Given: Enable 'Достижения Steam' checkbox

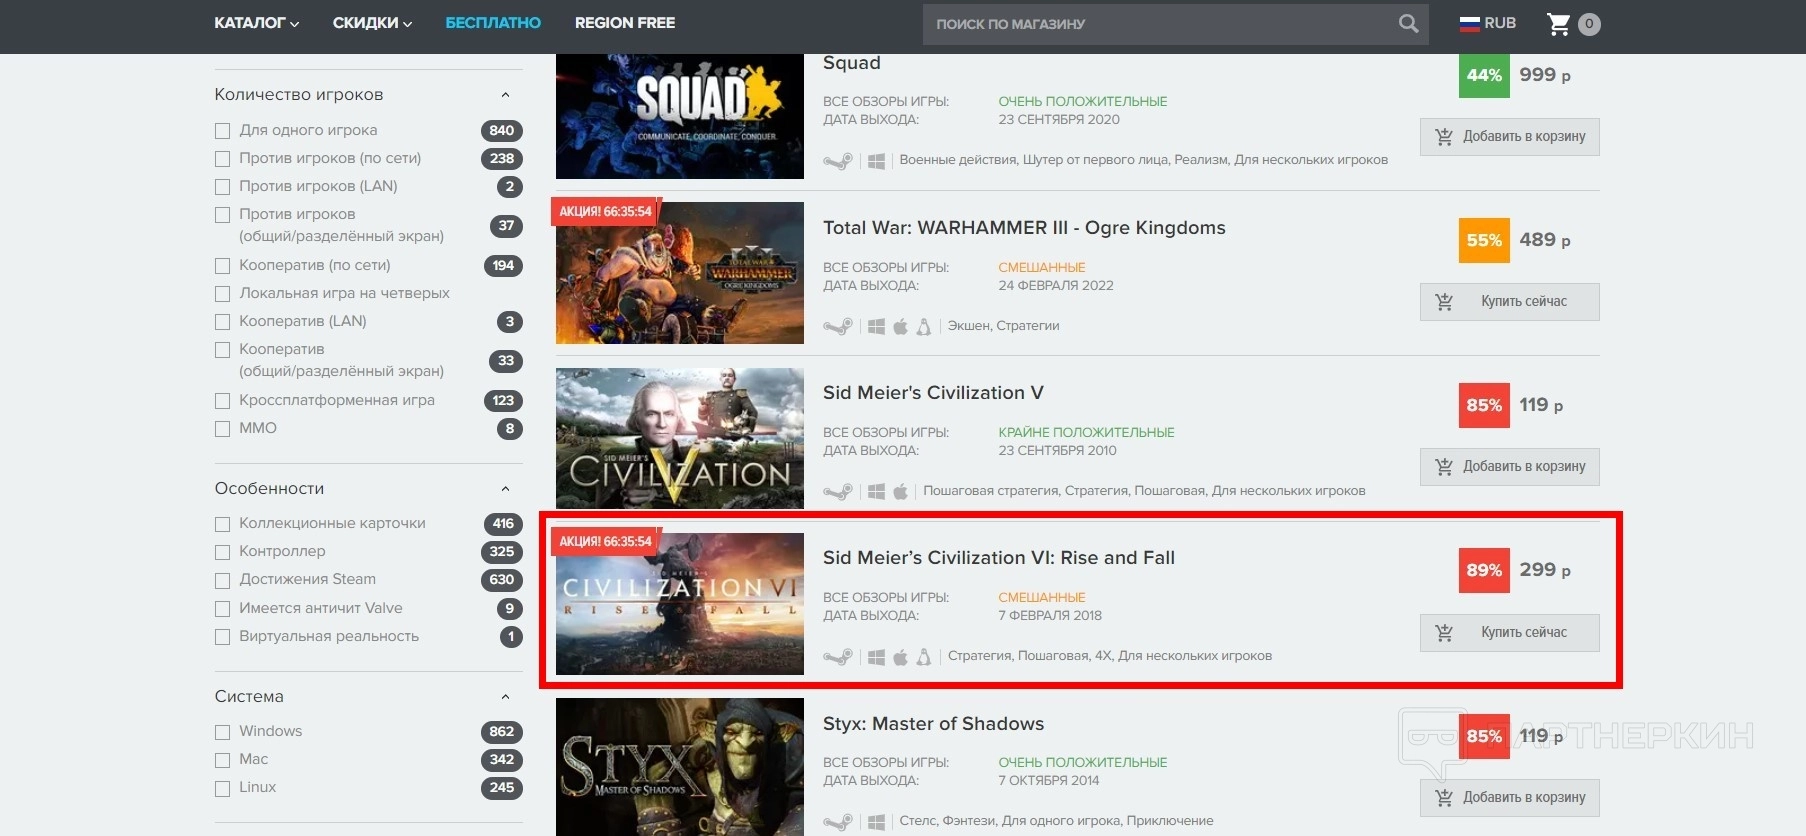Looking at the screenshot, I should (222, 580).
